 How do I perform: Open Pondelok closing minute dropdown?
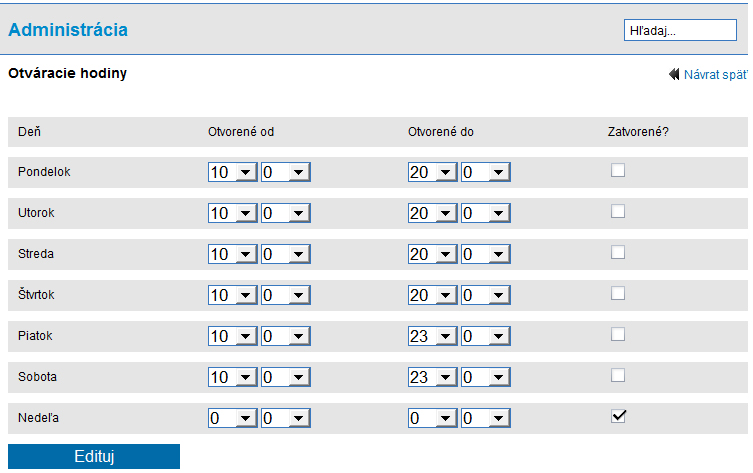point(486,172)
